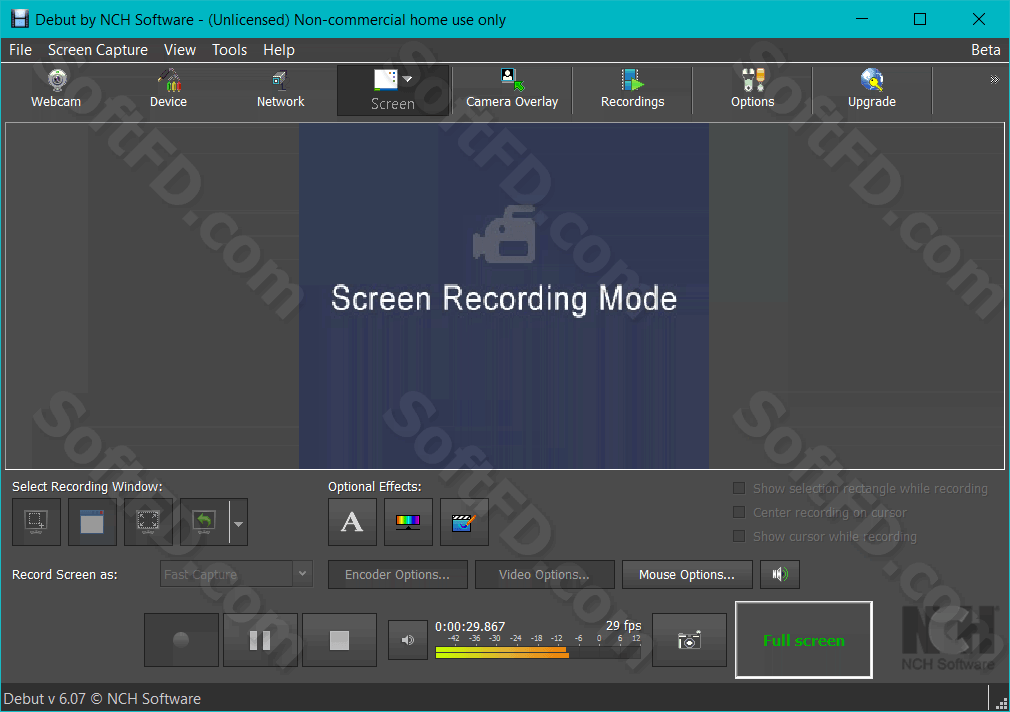The height and width of the screenshot is (712, 1010).
Task: Open the File menu
Action: tap(20, 50)
